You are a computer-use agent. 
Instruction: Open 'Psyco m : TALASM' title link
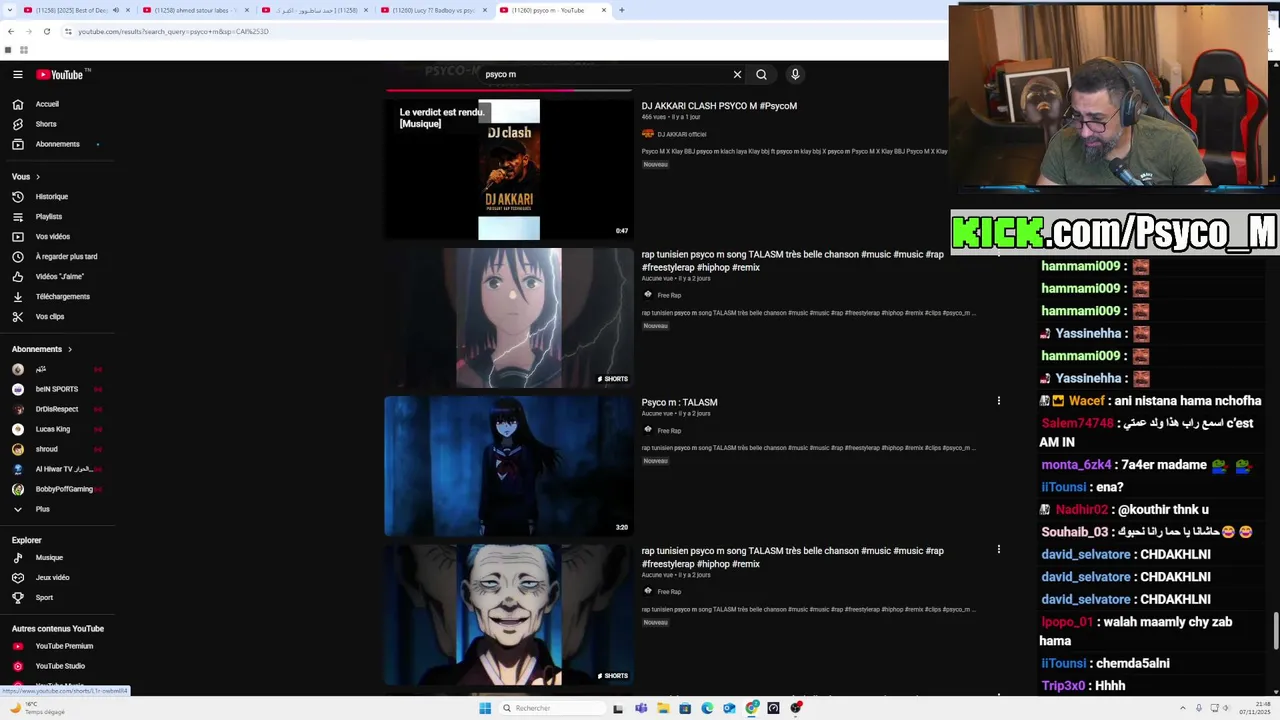[x=679, y=402]
